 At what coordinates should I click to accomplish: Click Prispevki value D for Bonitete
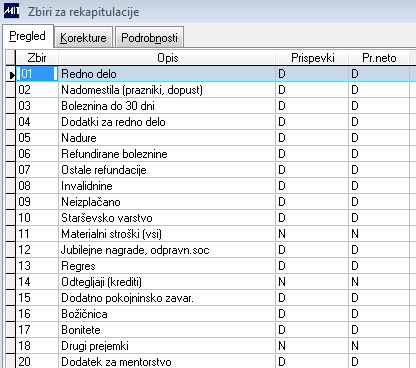[x=312, y=330]
